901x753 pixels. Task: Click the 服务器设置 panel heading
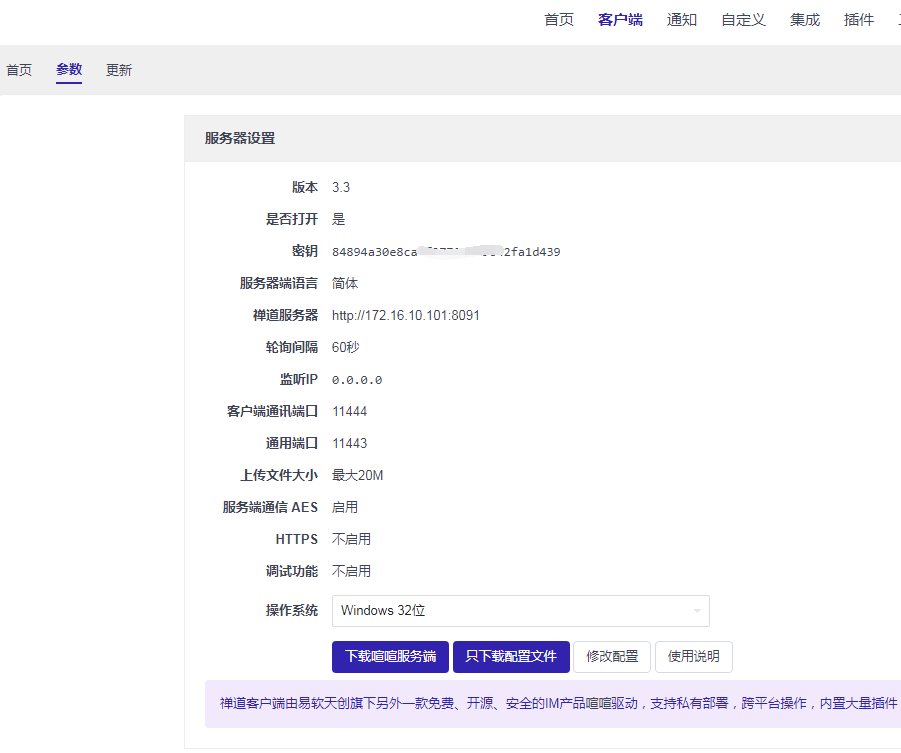[x=240, y=138]
